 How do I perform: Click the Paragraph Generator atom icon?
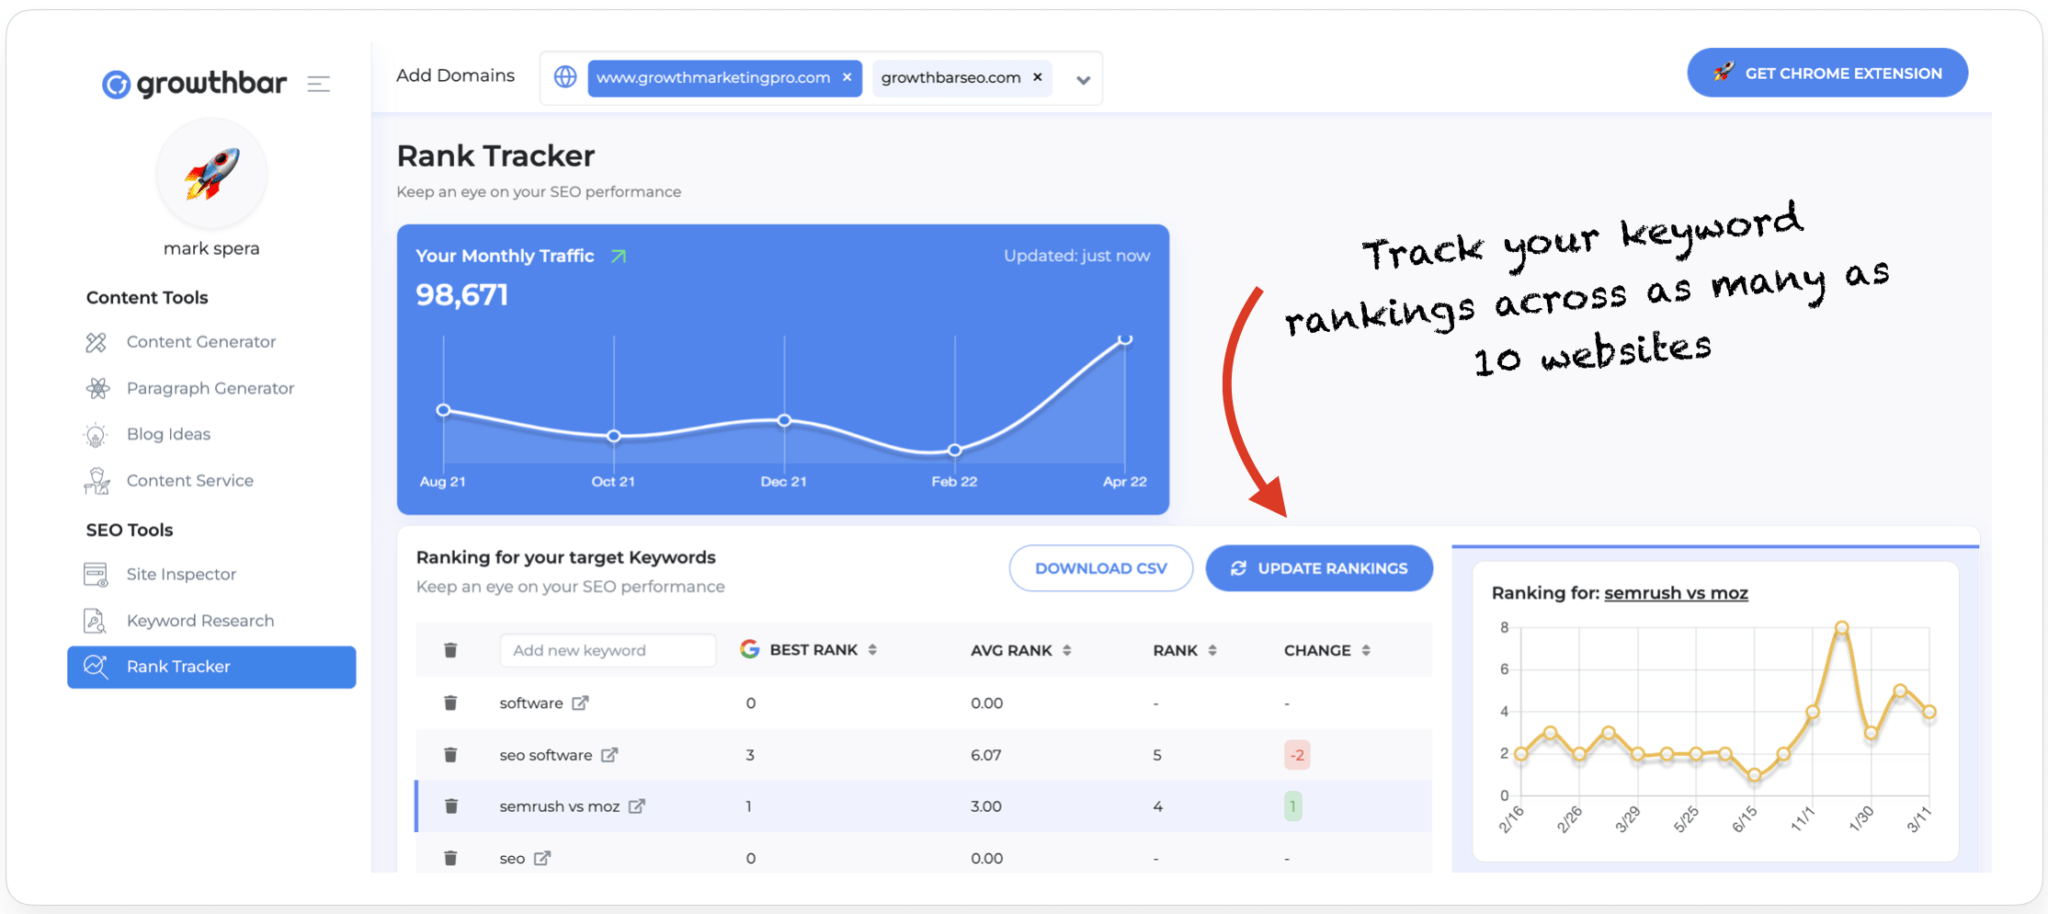tap(97, 388)
